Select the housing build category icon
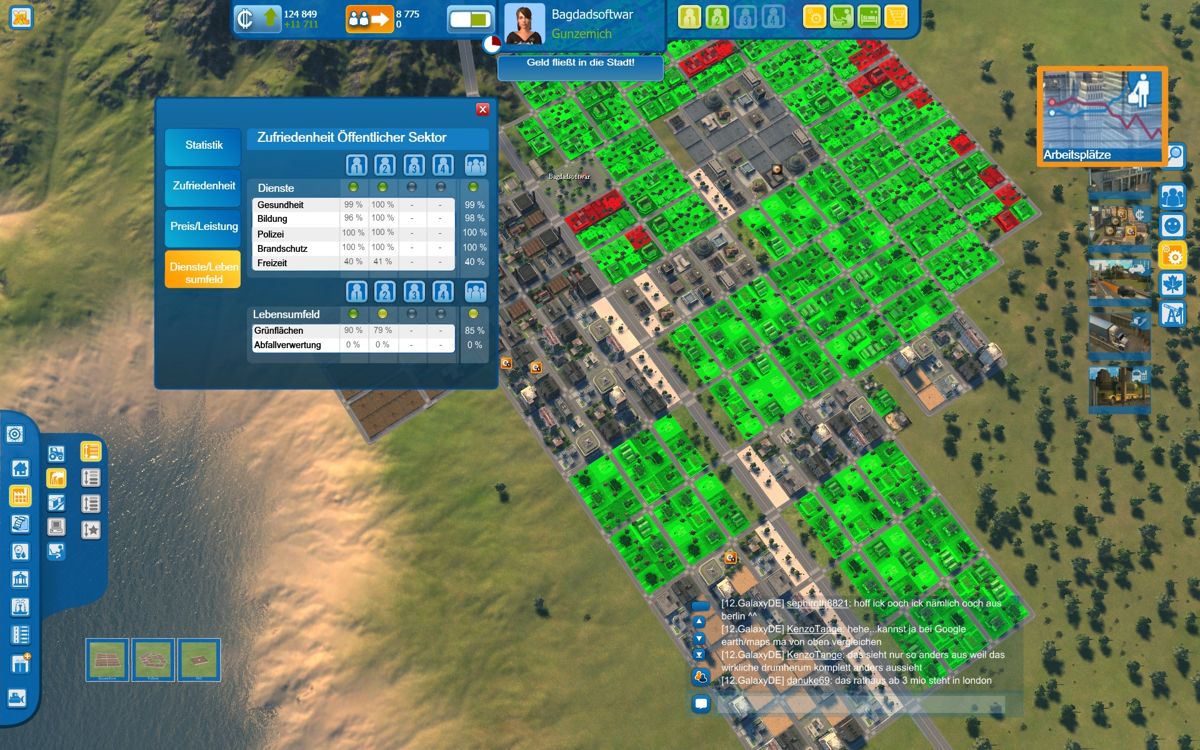Image resolution: width=1200 pixels, height=750 pixels. click(19, 468)
